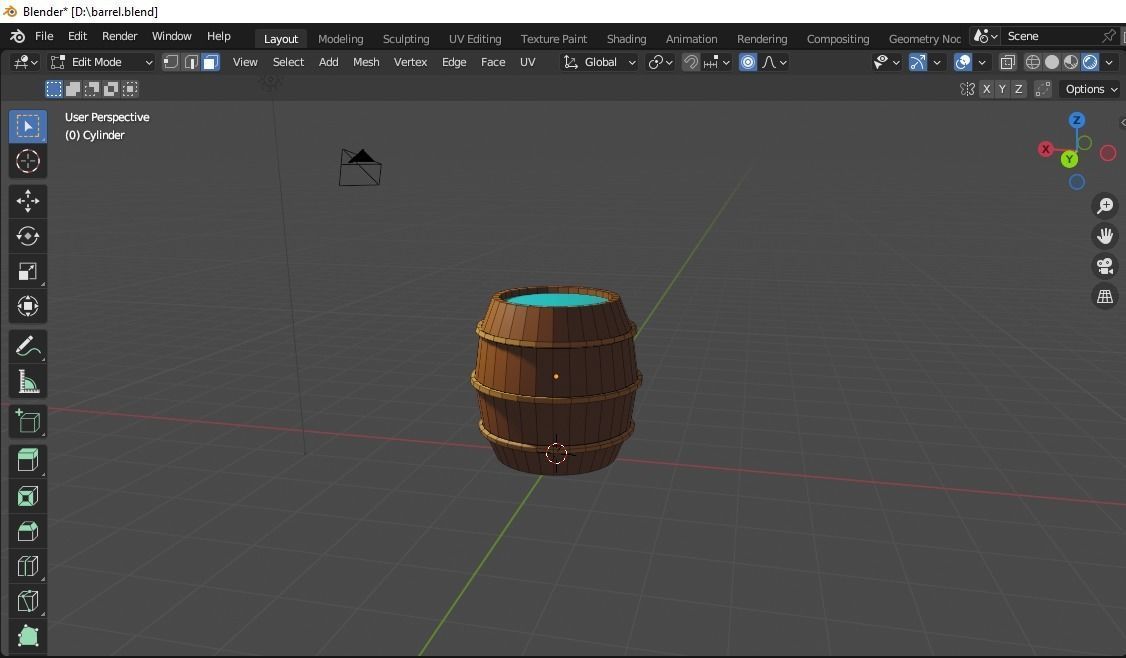The image size is (1126, 658).
Task: Pick the Annotate pencil tool
Action: coord(27,347)
